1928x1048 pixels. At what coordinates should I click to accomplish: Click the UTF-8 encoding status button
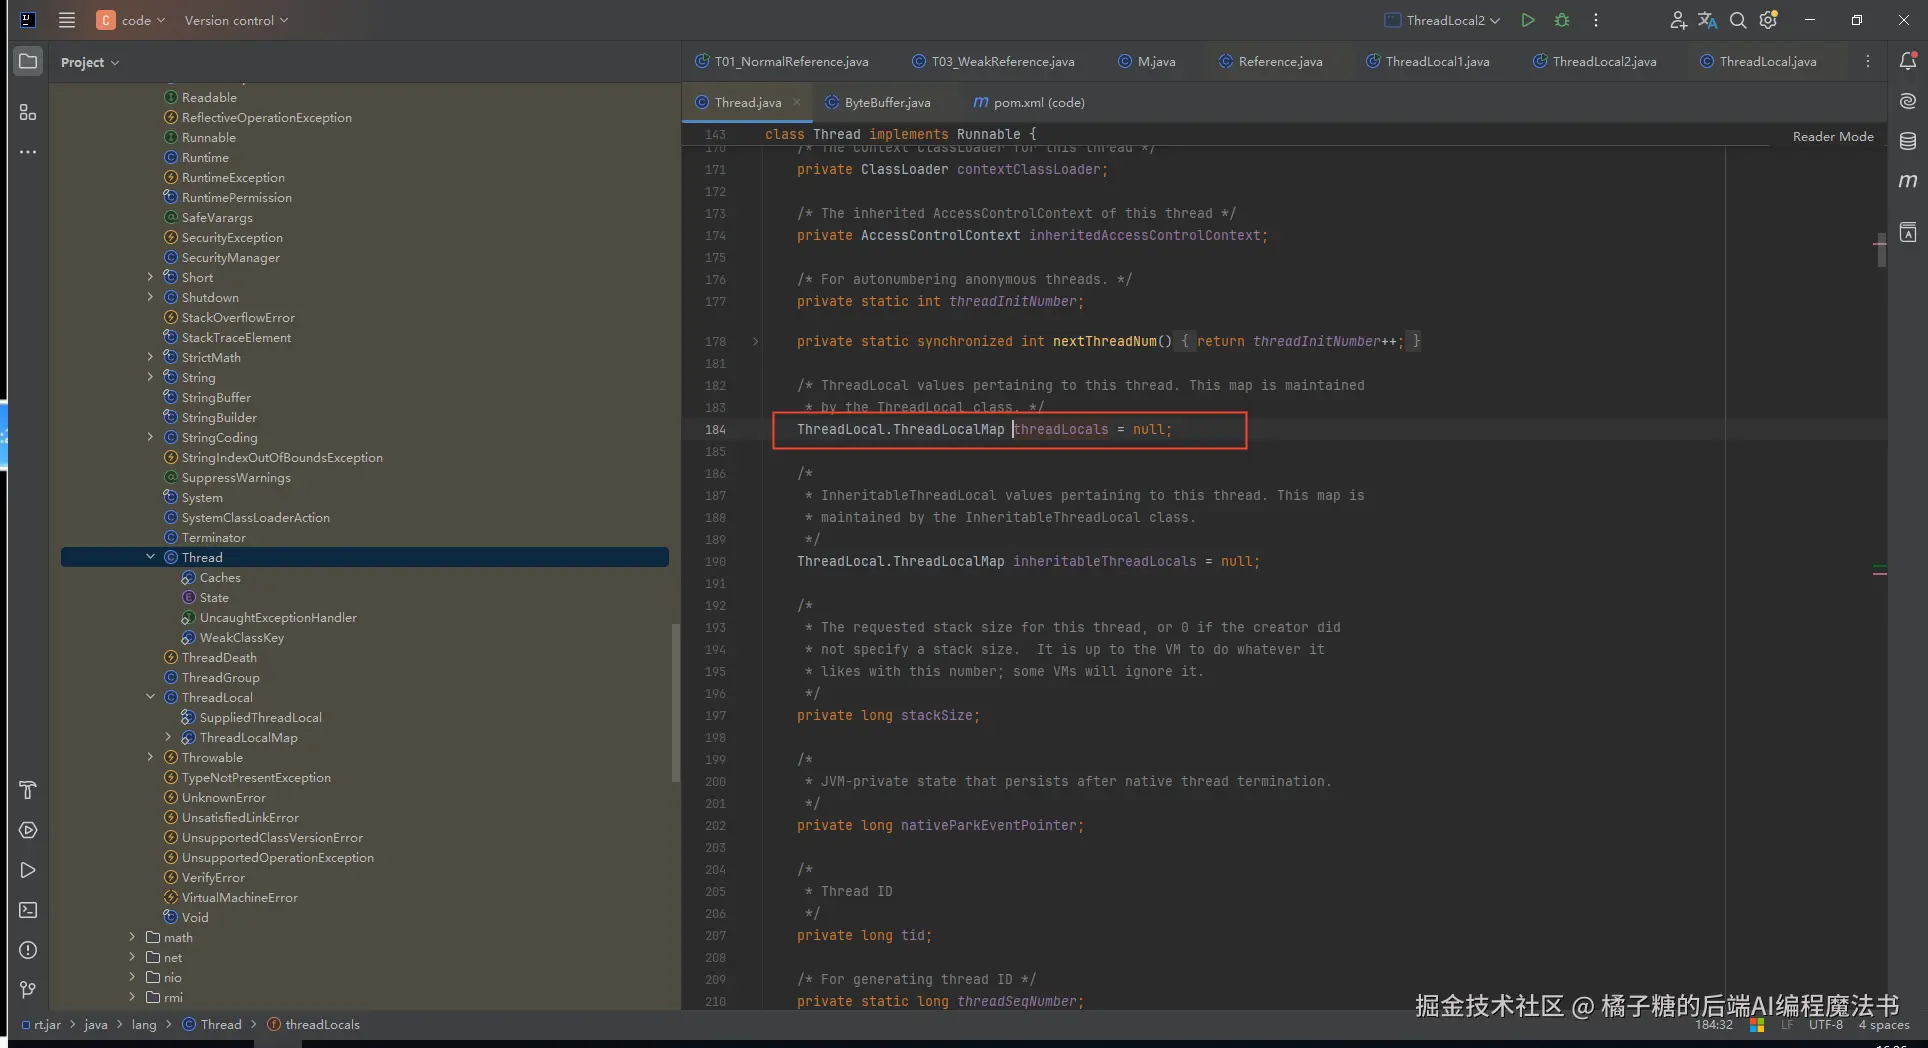click(x=1825, y=1024)
